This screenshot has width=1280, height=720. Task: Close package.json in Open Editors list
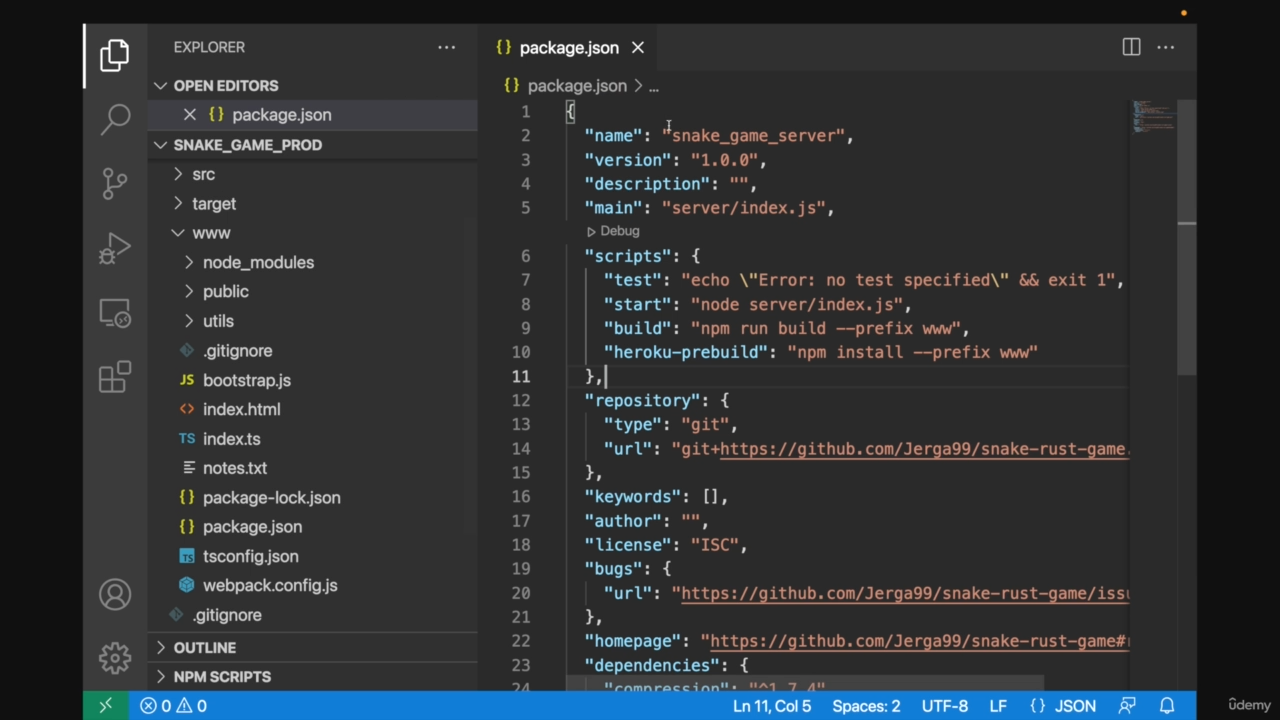coord(189,115)
